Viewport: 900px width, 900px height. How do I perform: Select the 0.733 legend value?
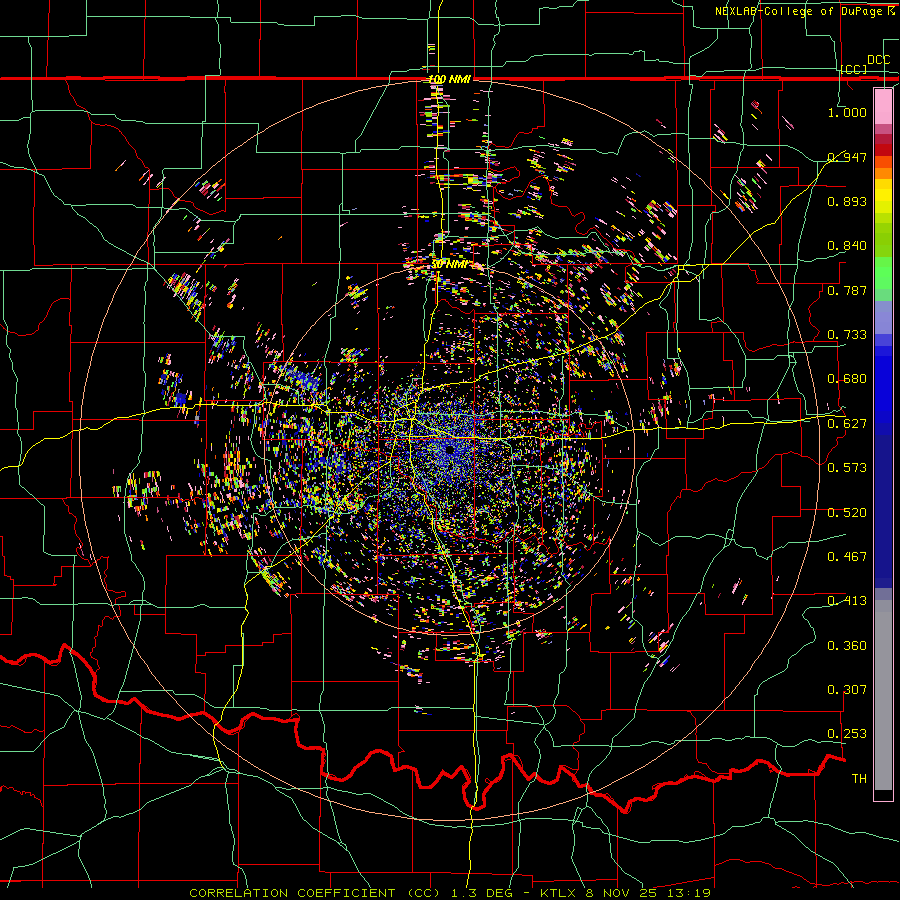[847, 335]
